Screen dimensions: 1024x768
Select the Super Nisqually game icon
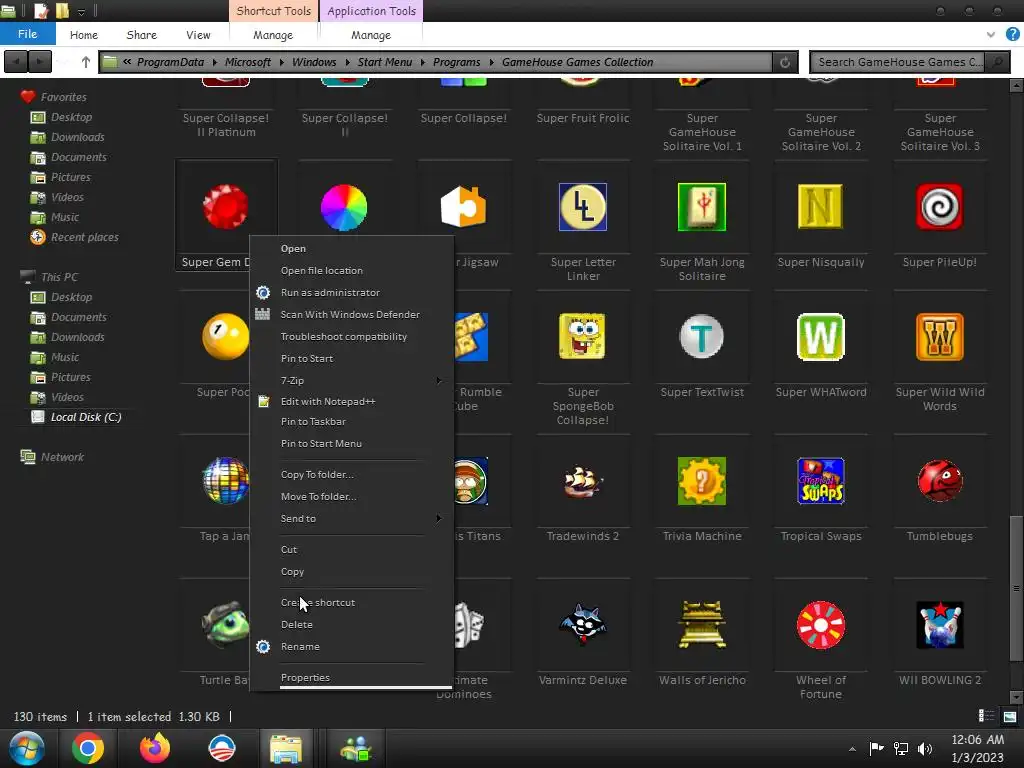(821, 207)
